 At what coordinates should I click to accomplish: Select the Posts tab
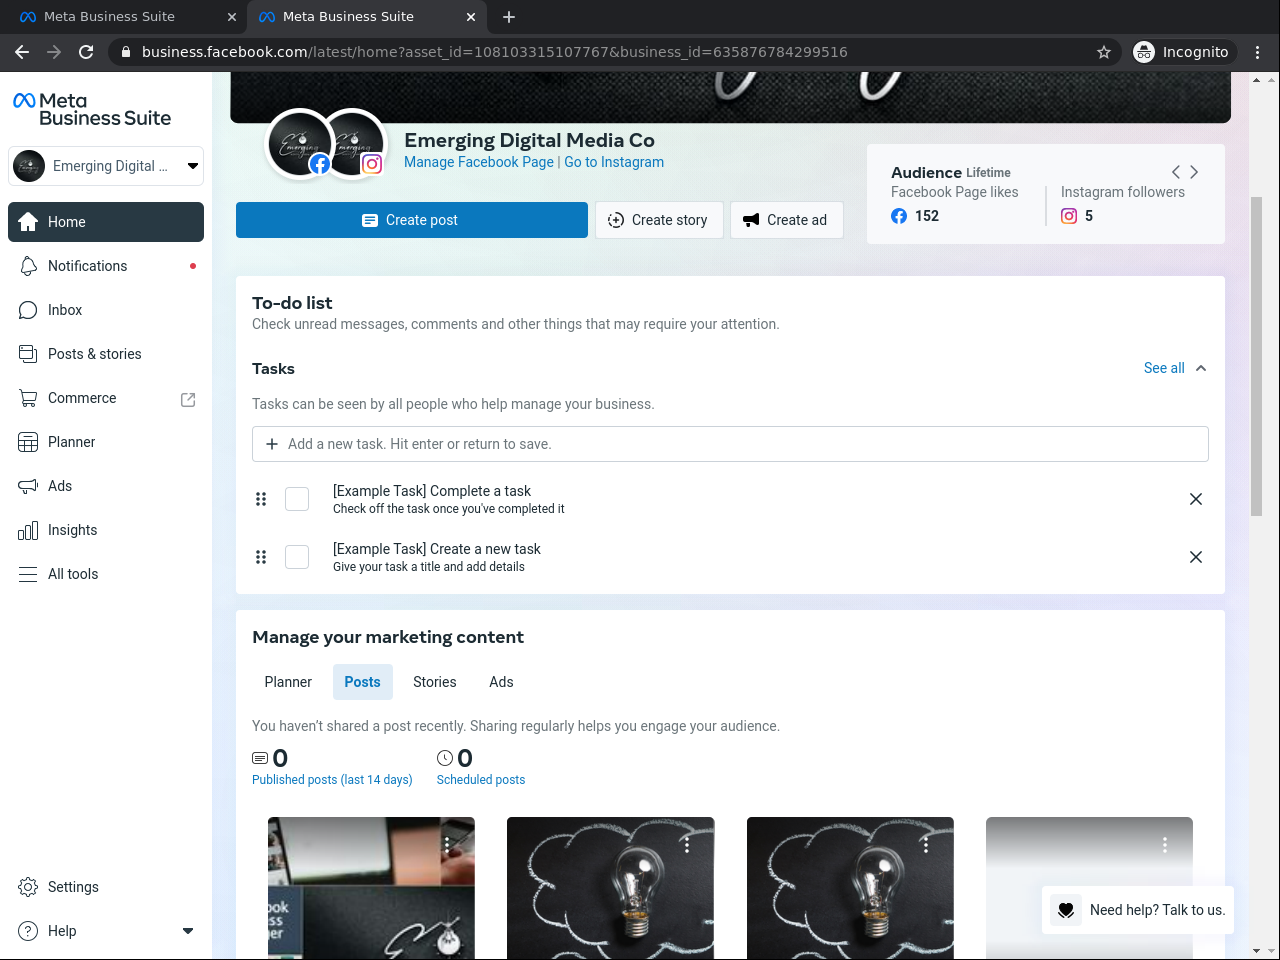click(x=362, y=682)
